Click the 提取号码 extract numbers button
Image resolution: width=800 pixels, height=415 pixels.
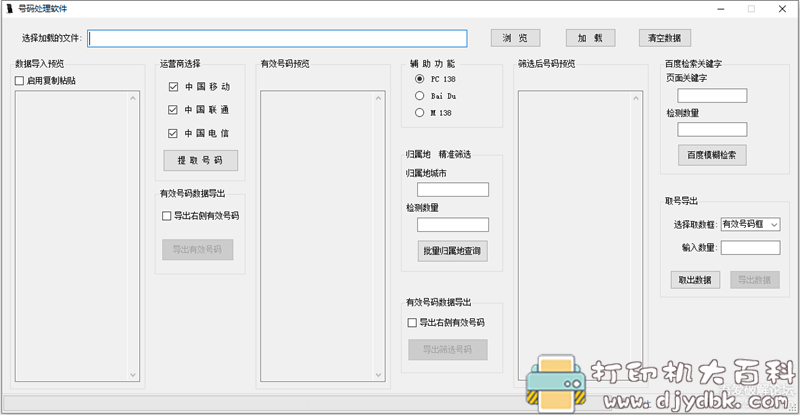(201, 160)
